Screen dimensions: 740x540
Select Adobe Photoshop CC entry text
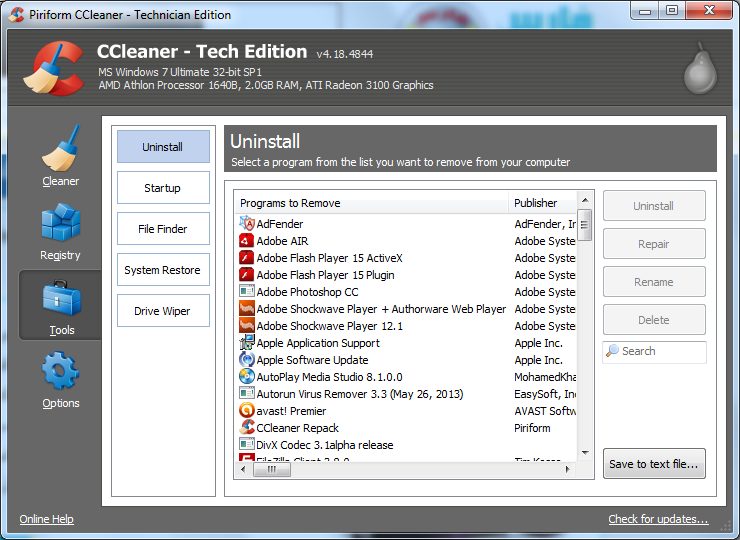point(307,292)
